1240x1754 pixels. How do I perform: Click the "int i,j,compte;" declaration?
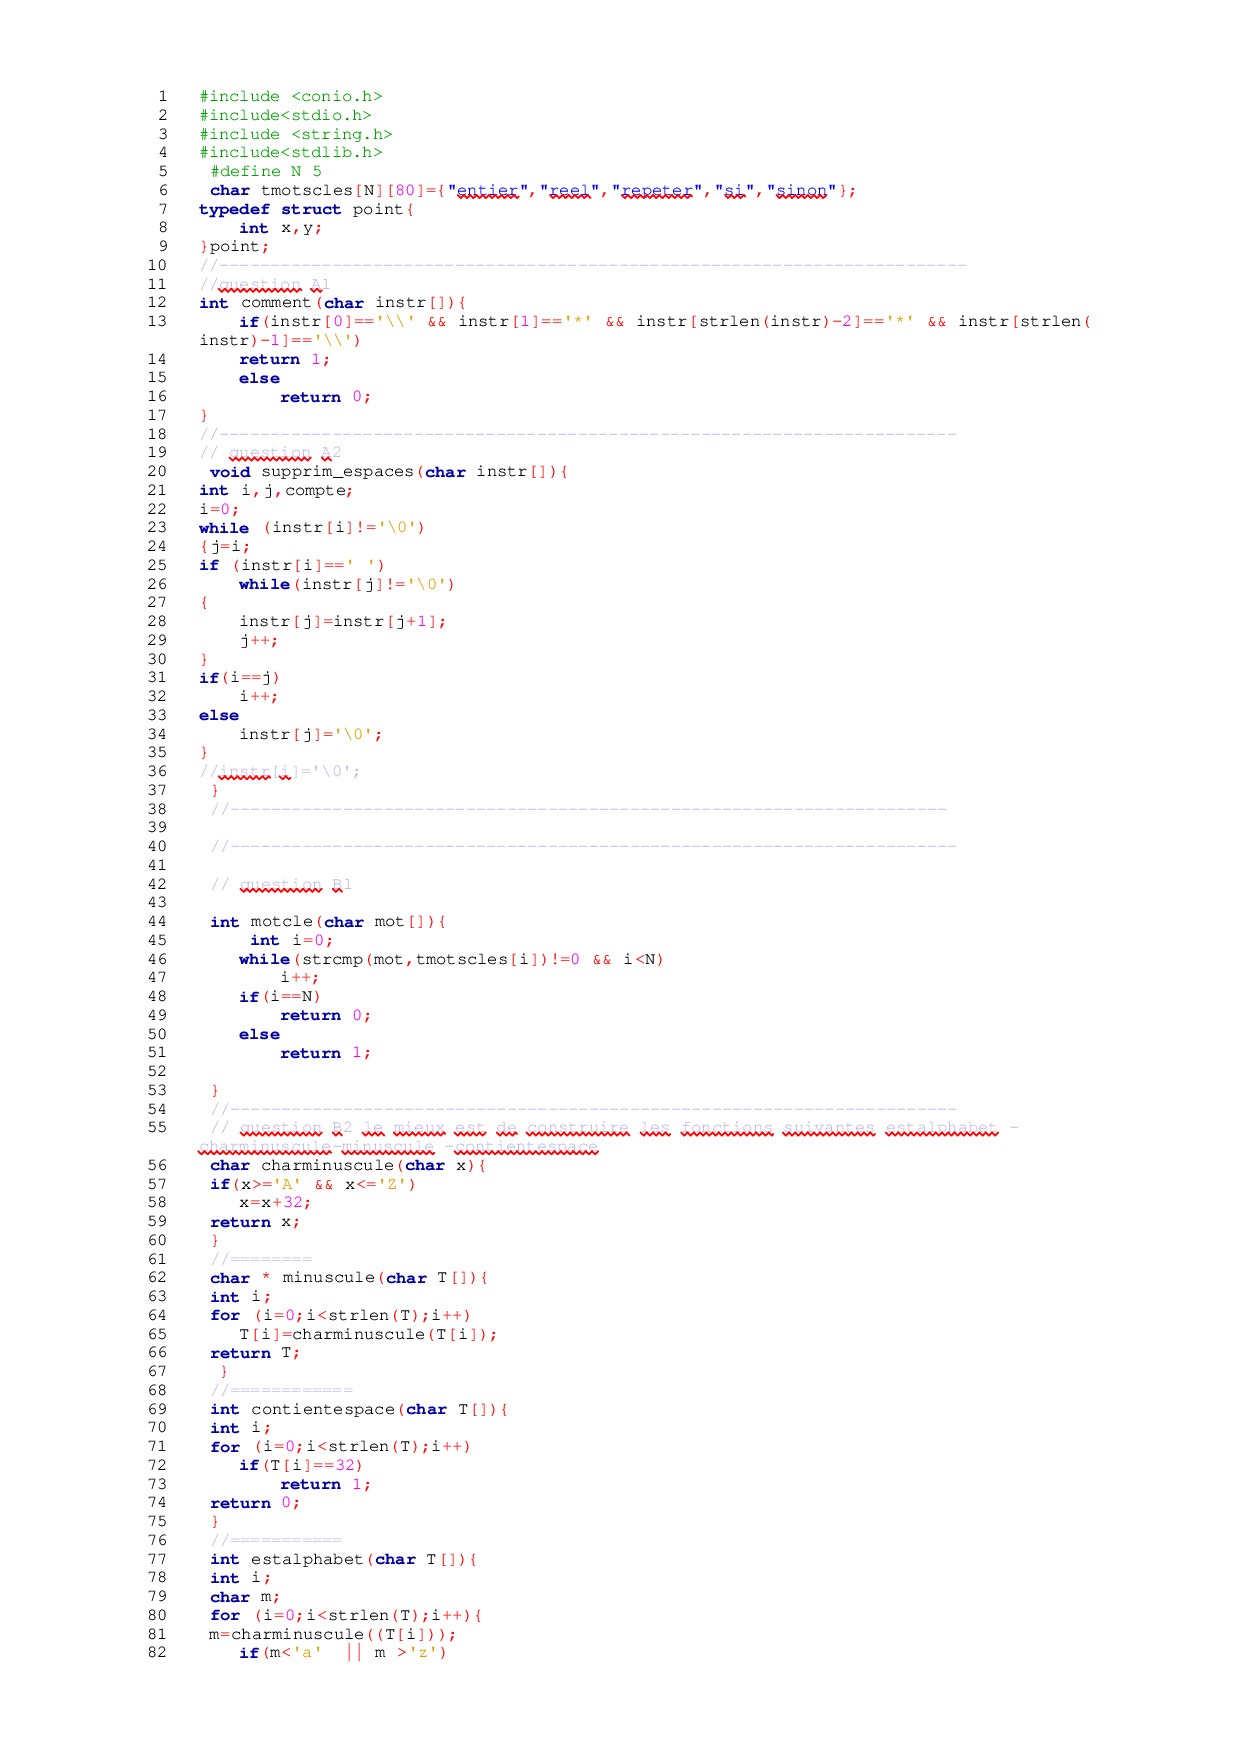pos(276,490)
